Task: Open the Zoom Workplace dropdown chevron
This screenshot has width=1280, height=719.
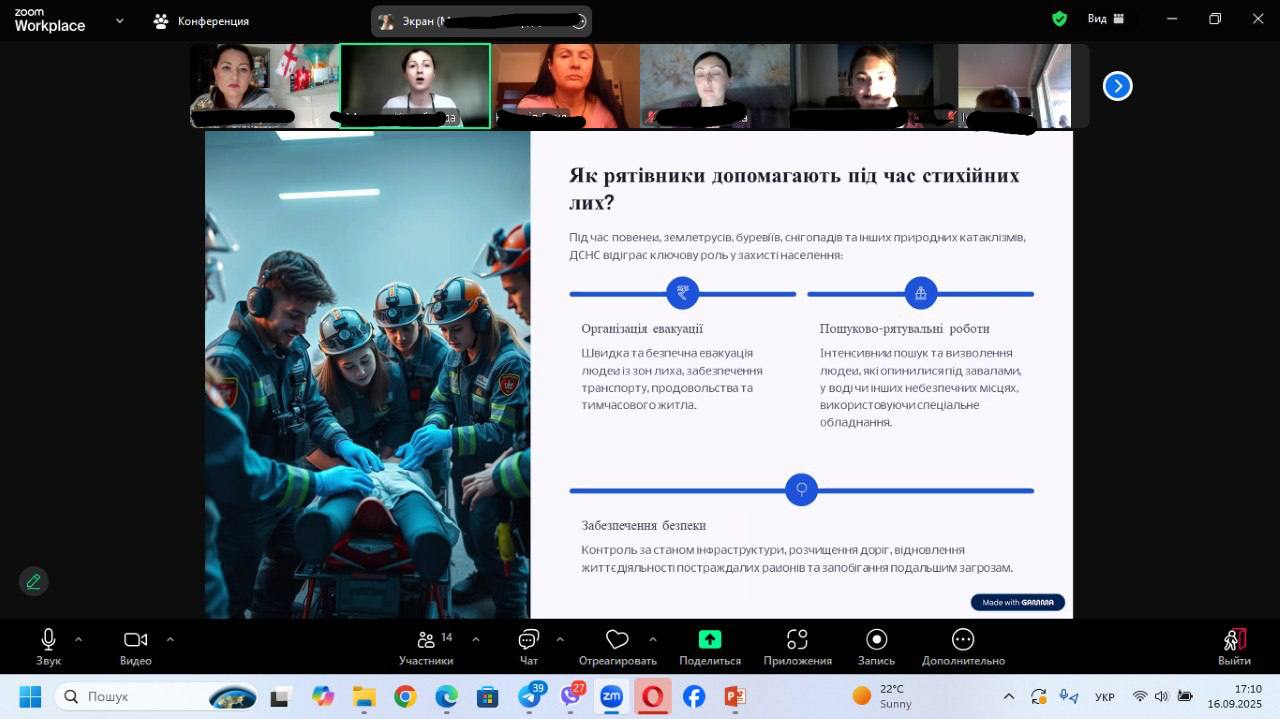Action: point(120,20)
